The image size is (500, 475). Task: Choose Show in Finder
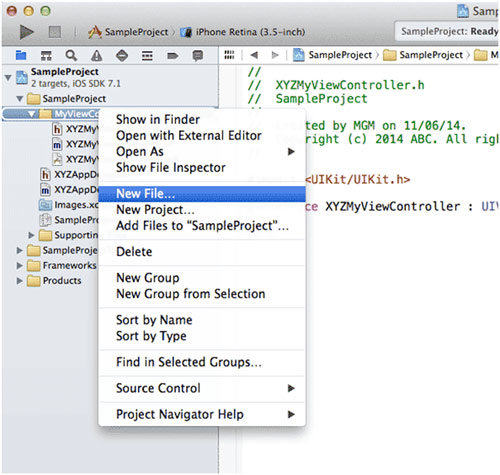[x=202, y=120]
